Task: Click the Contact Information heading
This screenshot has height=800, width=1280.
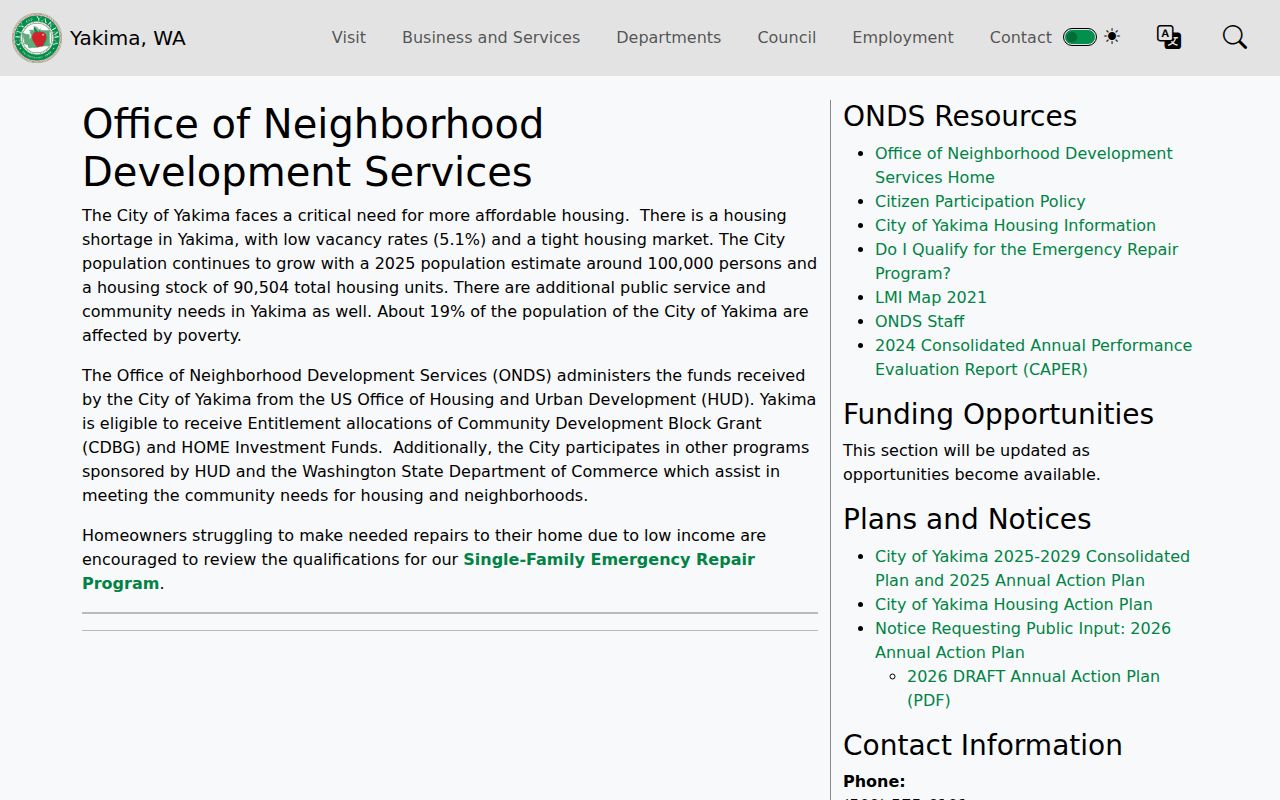Action: point(983,745)
